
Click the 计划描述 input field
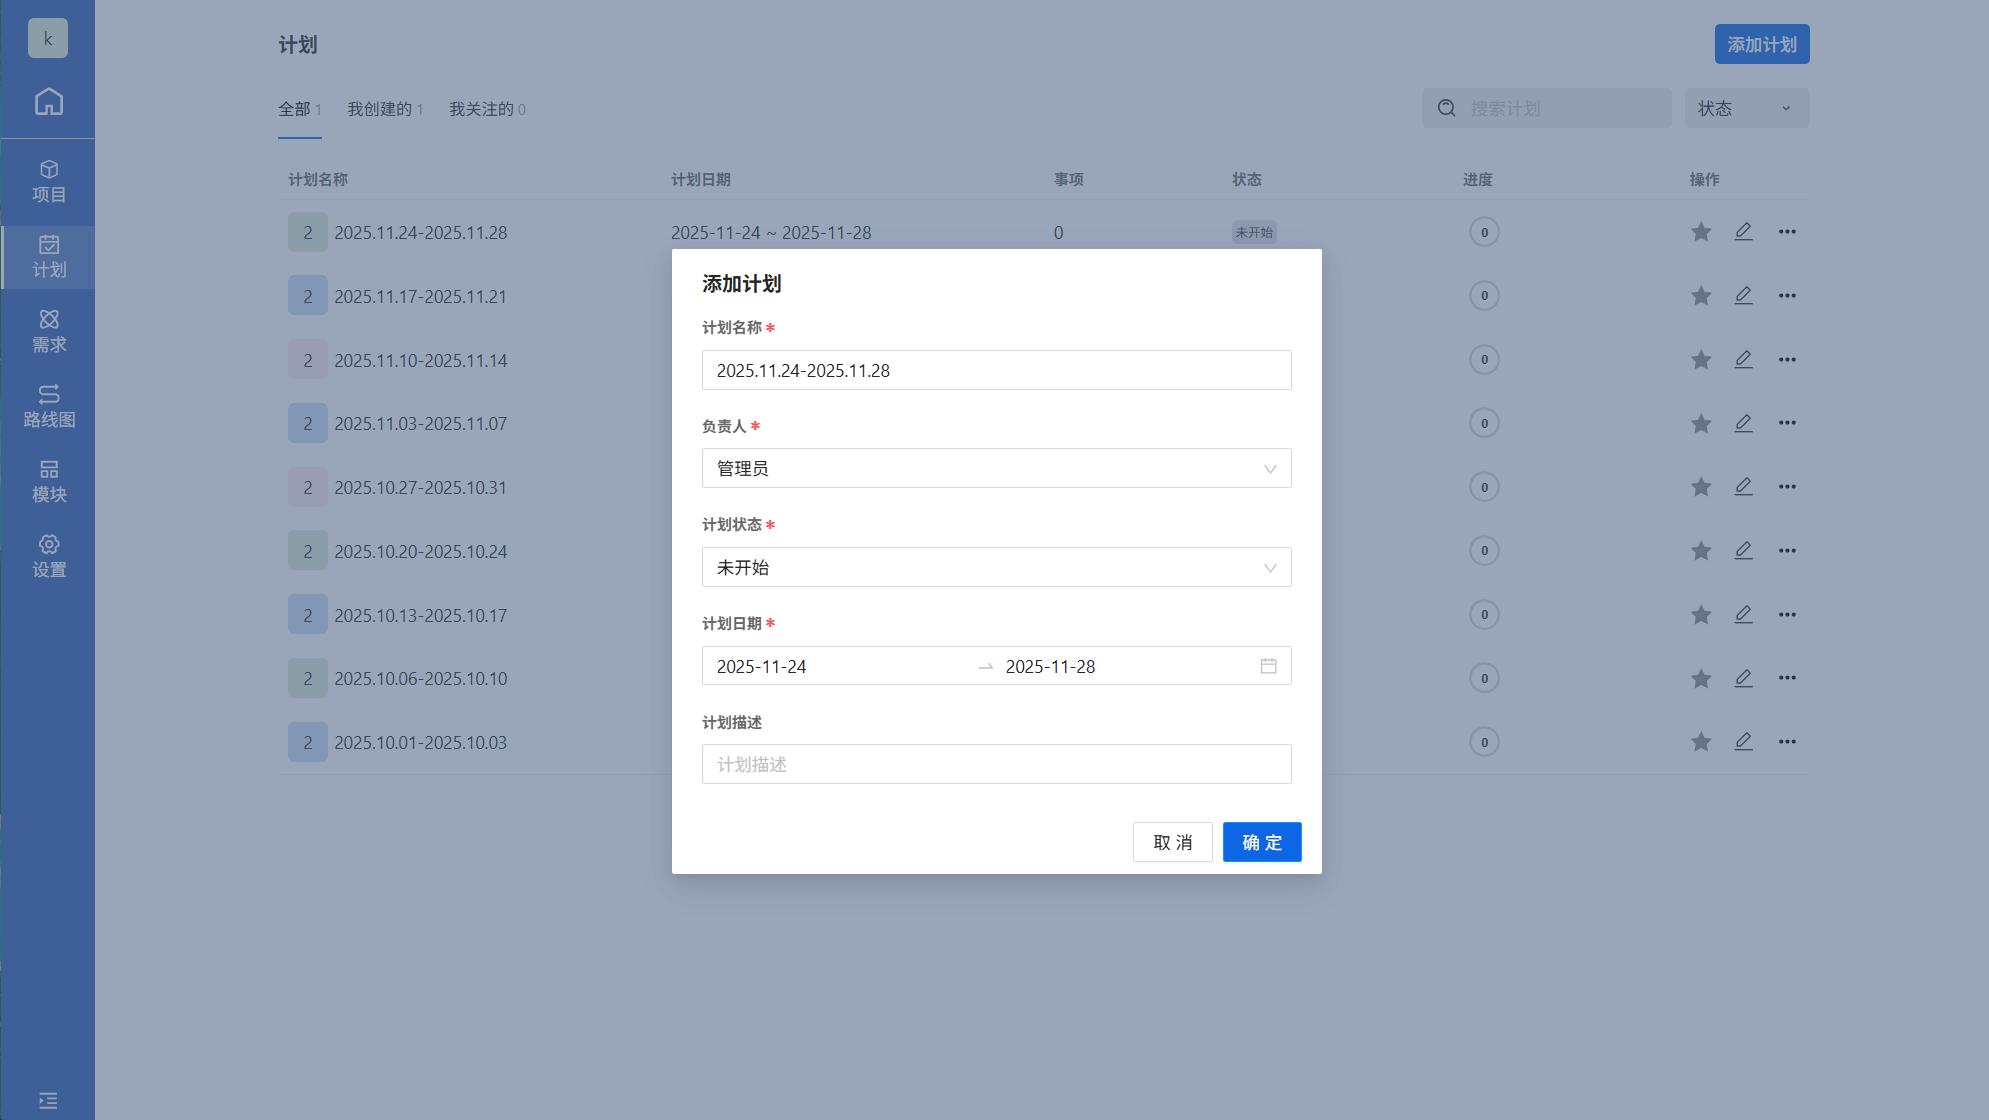click(996, 765)
